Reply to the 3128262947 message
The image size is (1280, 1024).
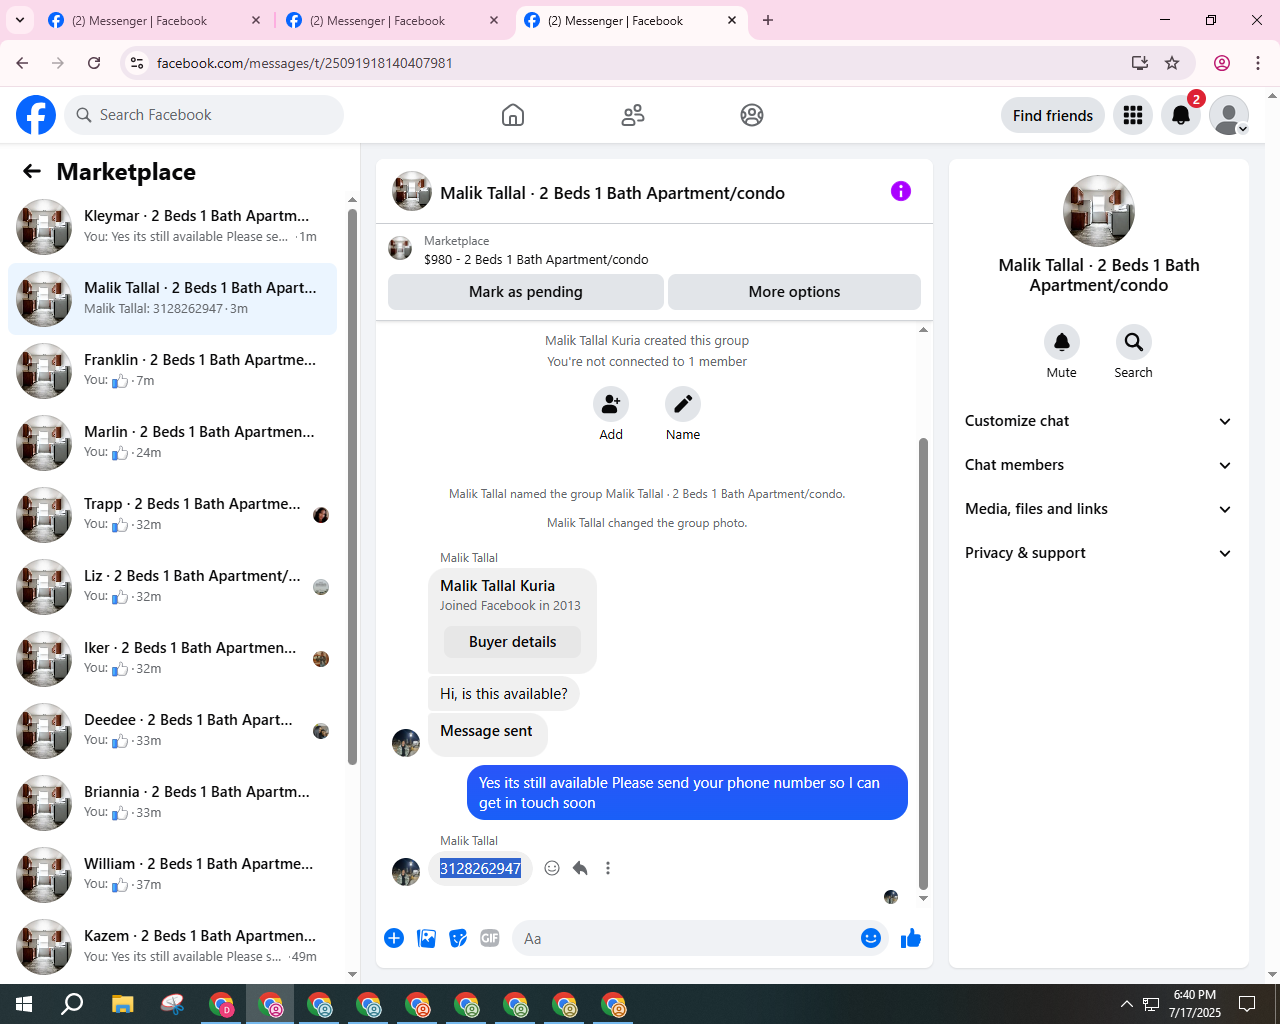(x=580, y=868)
